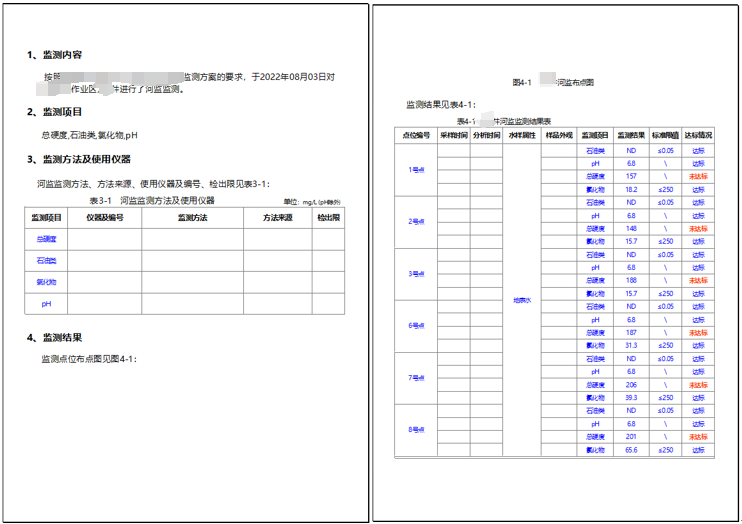Click the 采样时间 column header
The image size is (742, 524).
(x=453, y=134)
